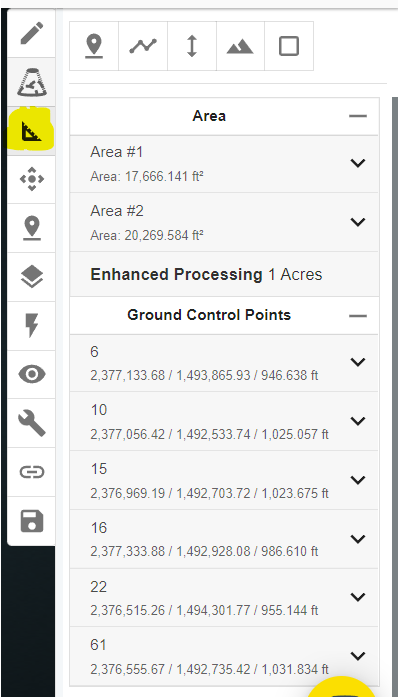Click the lightning bolt processing icon
The image size is (398, 697).
[32, 325]
